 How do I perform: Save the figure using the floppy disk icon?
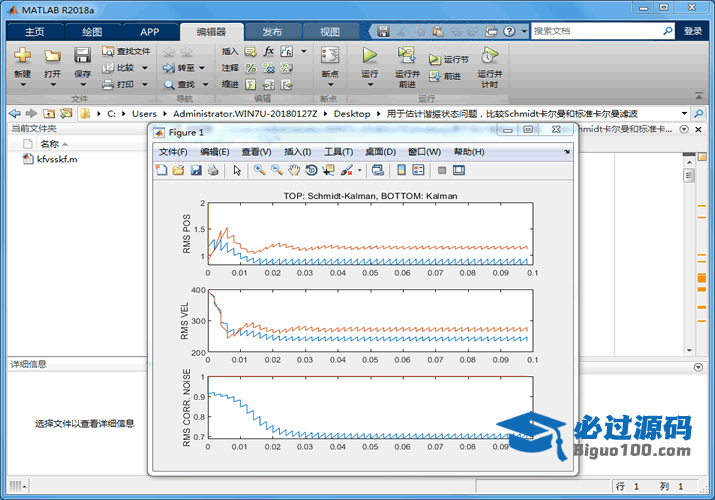click(195, 170)
